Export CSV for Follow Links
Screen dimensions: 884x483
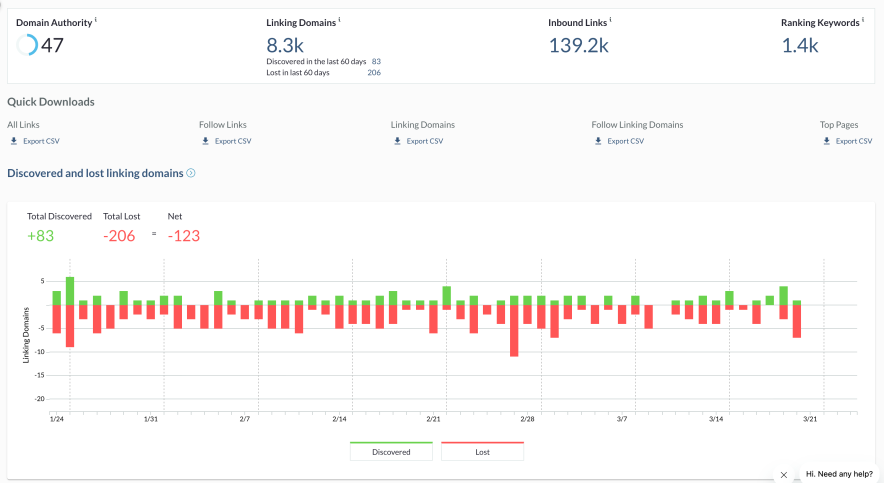point(233,141)
